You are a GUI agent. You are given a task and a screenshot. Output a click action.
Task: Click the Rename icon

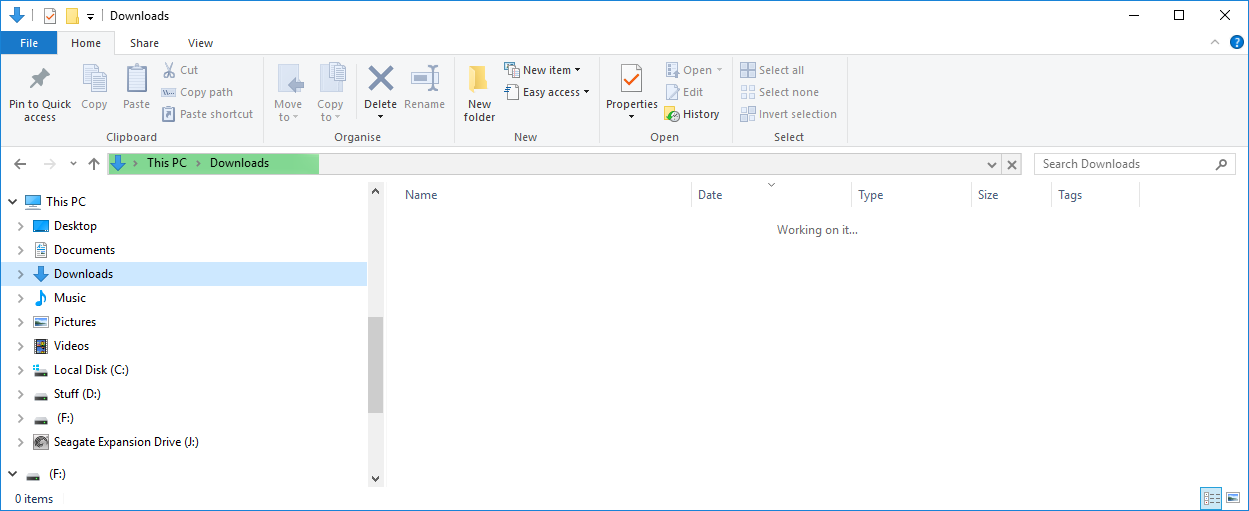425,79
